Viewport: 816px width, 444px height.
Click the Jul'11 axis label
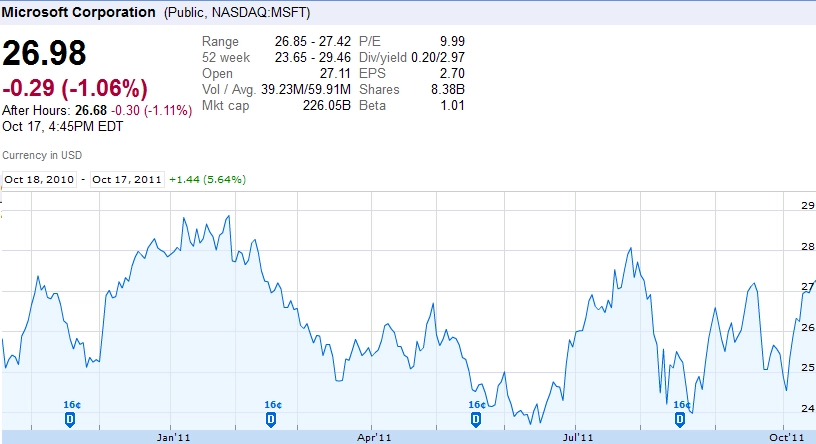[x=578, y=437]
